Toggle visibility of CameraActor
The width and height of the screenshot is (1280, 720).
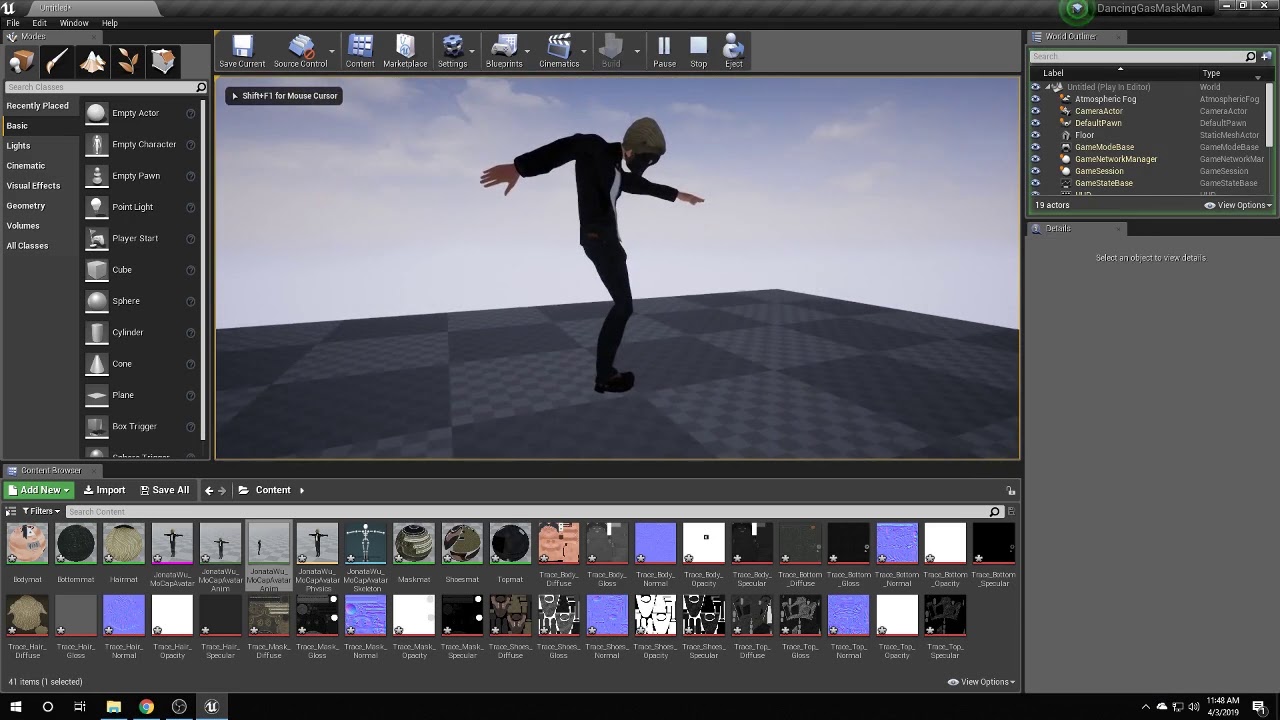click(x=1035, y=111)
